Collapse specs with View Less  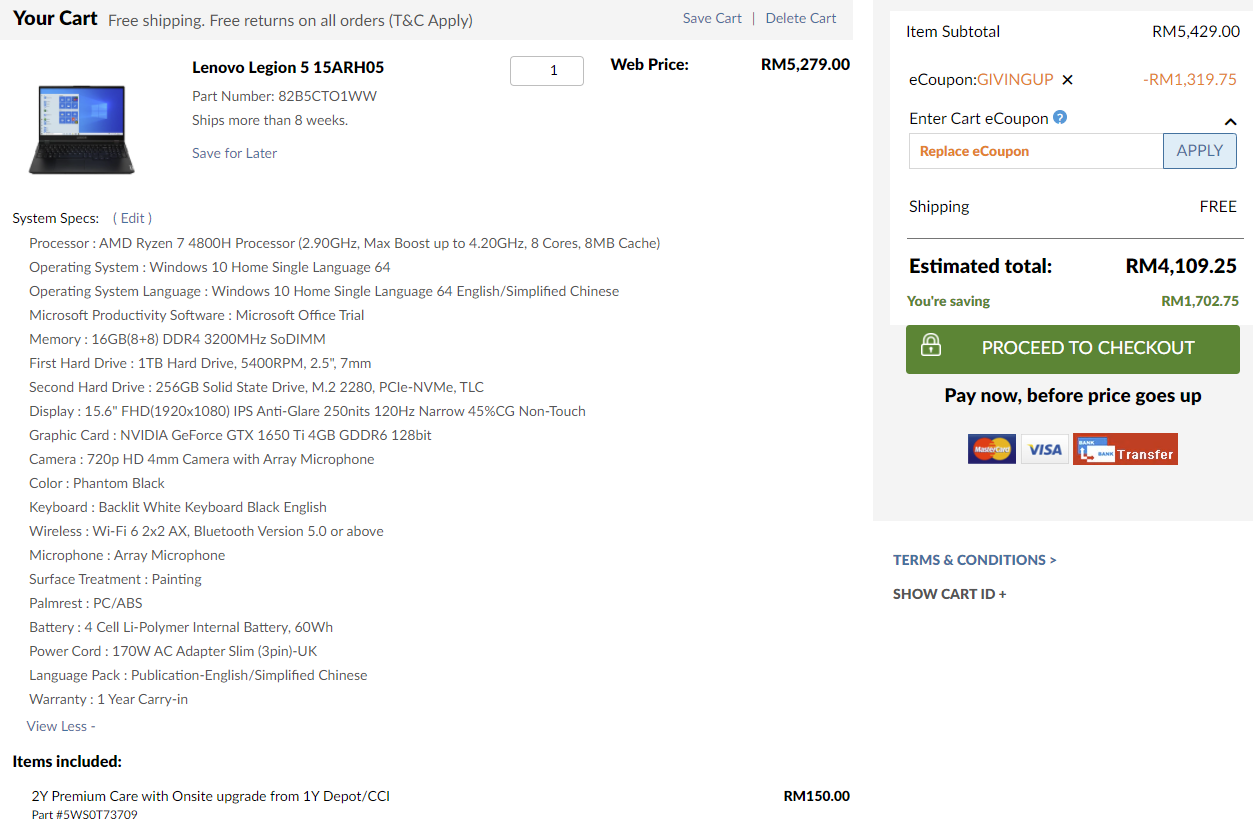[60, 726]
